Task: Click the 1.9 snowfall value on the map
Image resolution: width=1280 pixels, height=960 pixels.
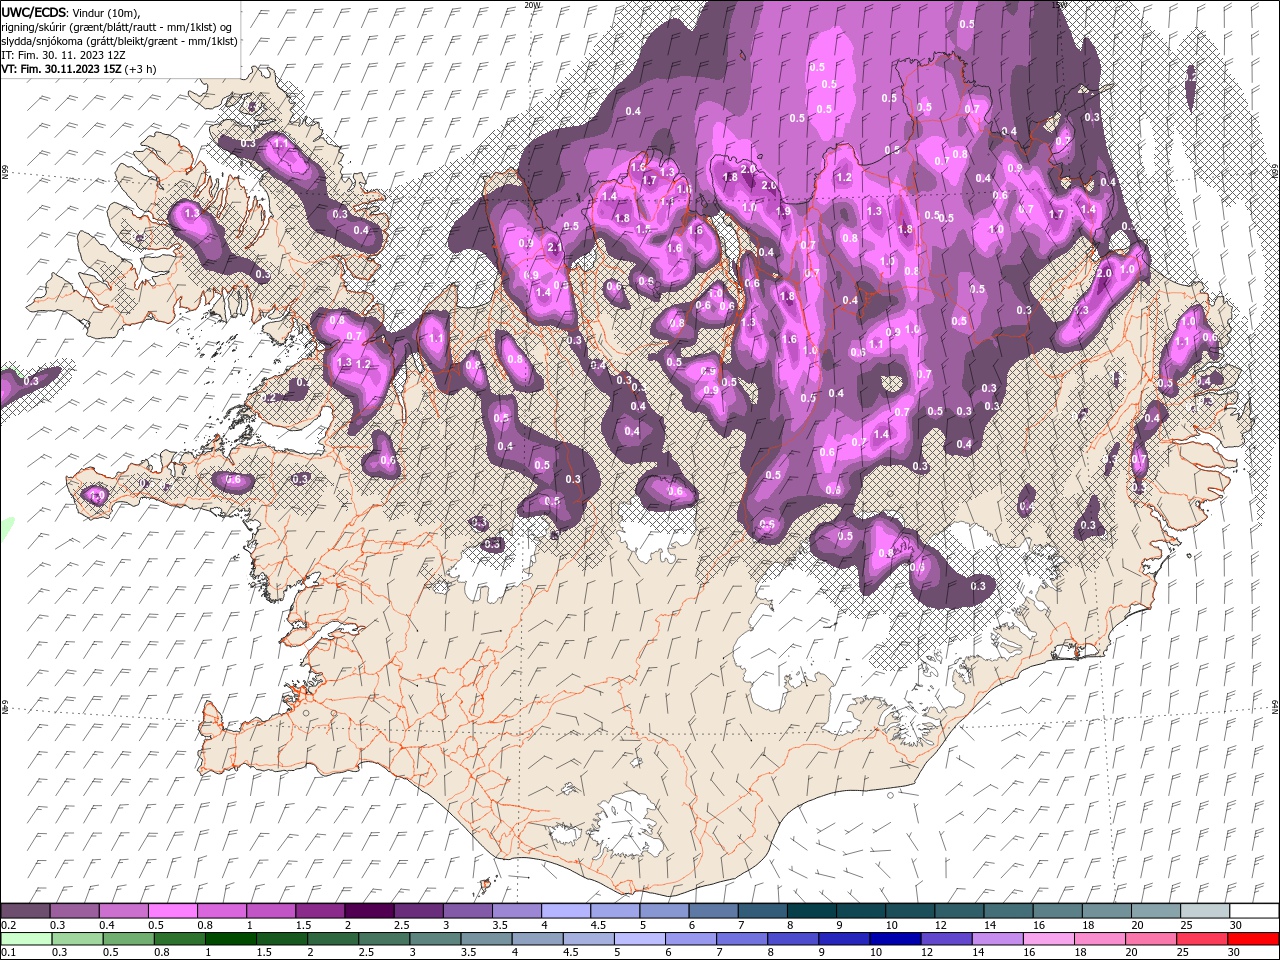Action: [783, 211]
